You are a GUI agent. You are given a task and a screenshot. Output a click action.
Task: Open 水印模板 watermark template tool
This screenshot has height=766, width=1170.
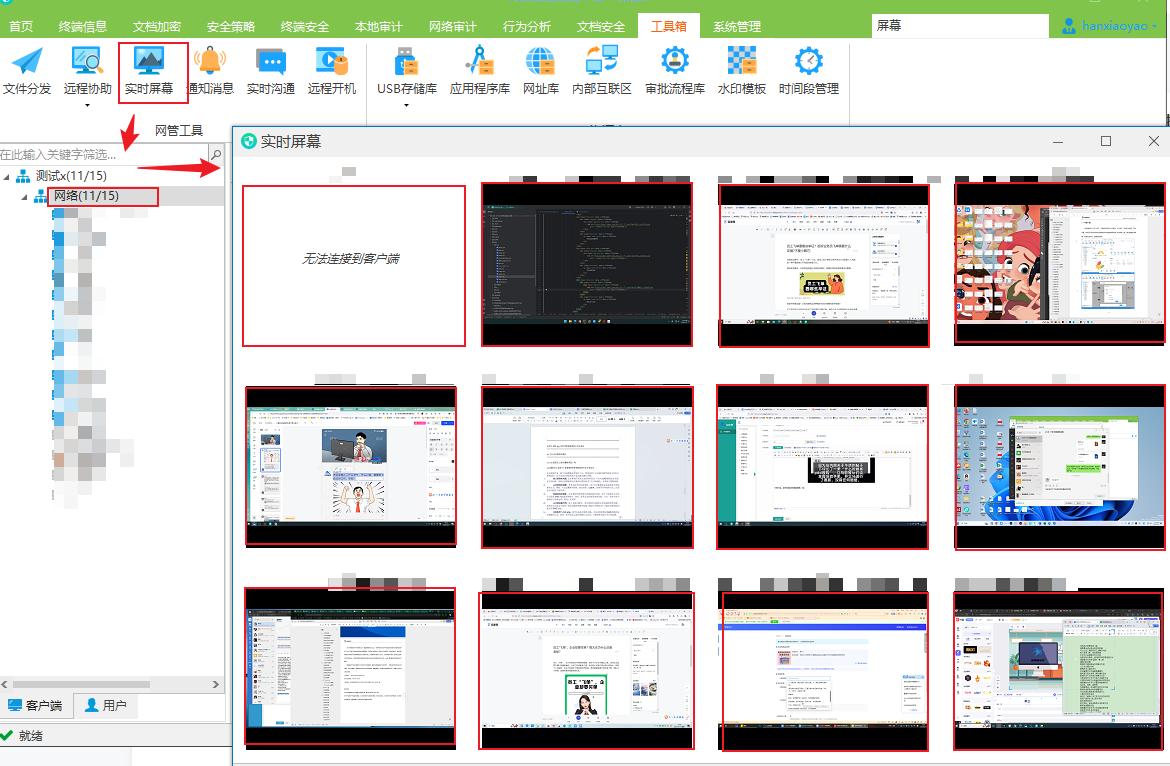[741, 70]
